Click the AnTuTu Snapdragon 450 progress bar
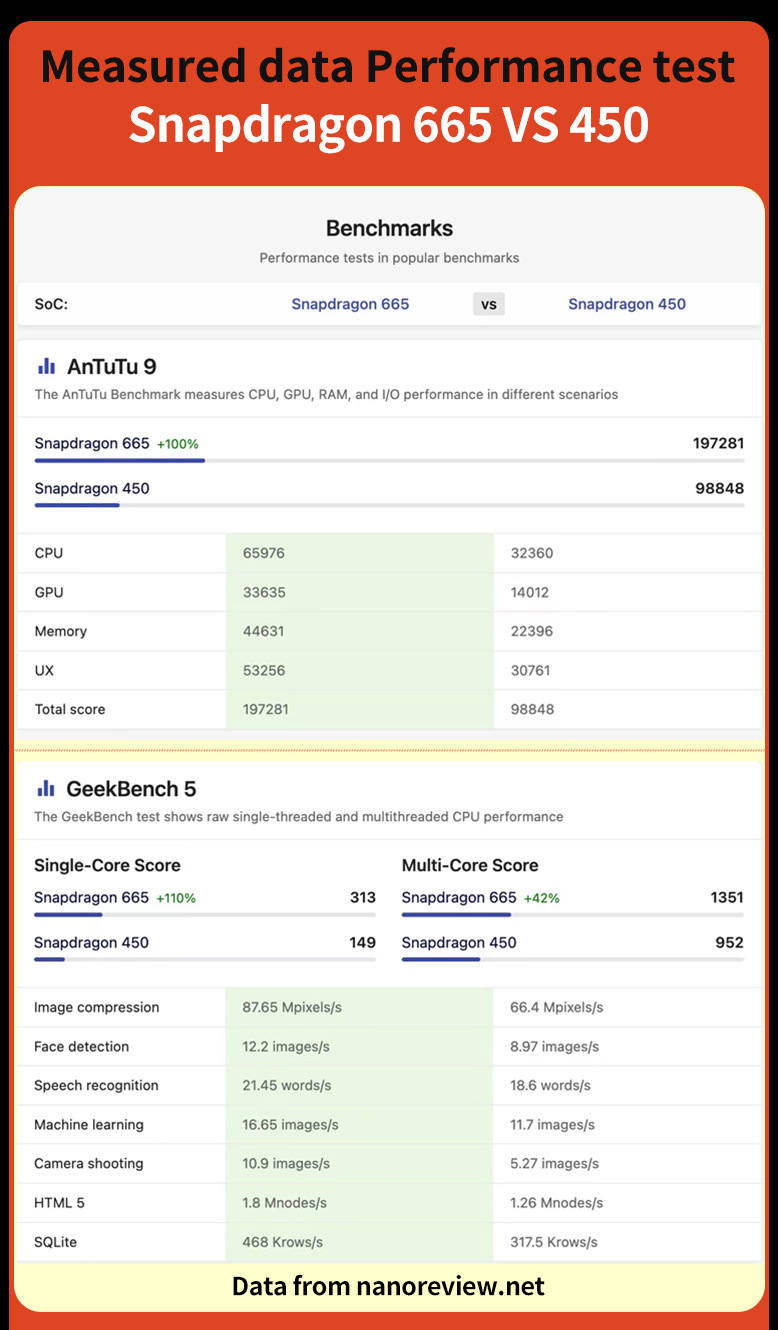Screen dimensions: 778x1330 [x=389, y=505]
